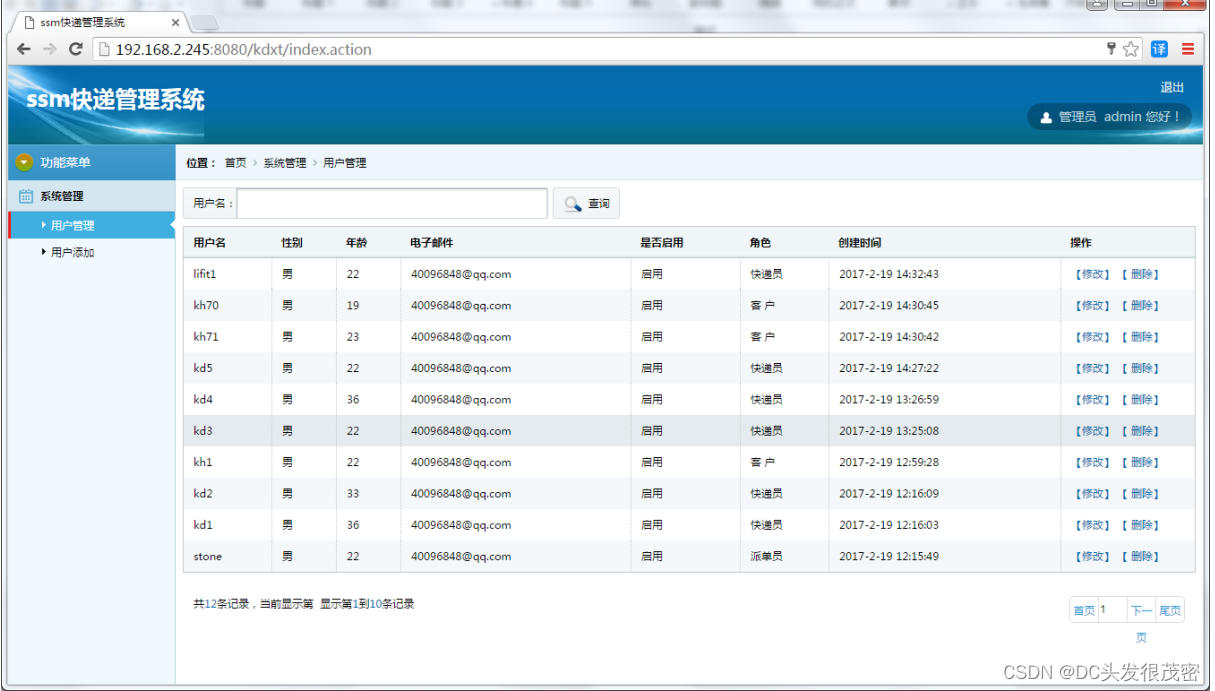Go to 尾页 in pagination
Viewport: 1215px width, 691px height.
click(1170, 610)
